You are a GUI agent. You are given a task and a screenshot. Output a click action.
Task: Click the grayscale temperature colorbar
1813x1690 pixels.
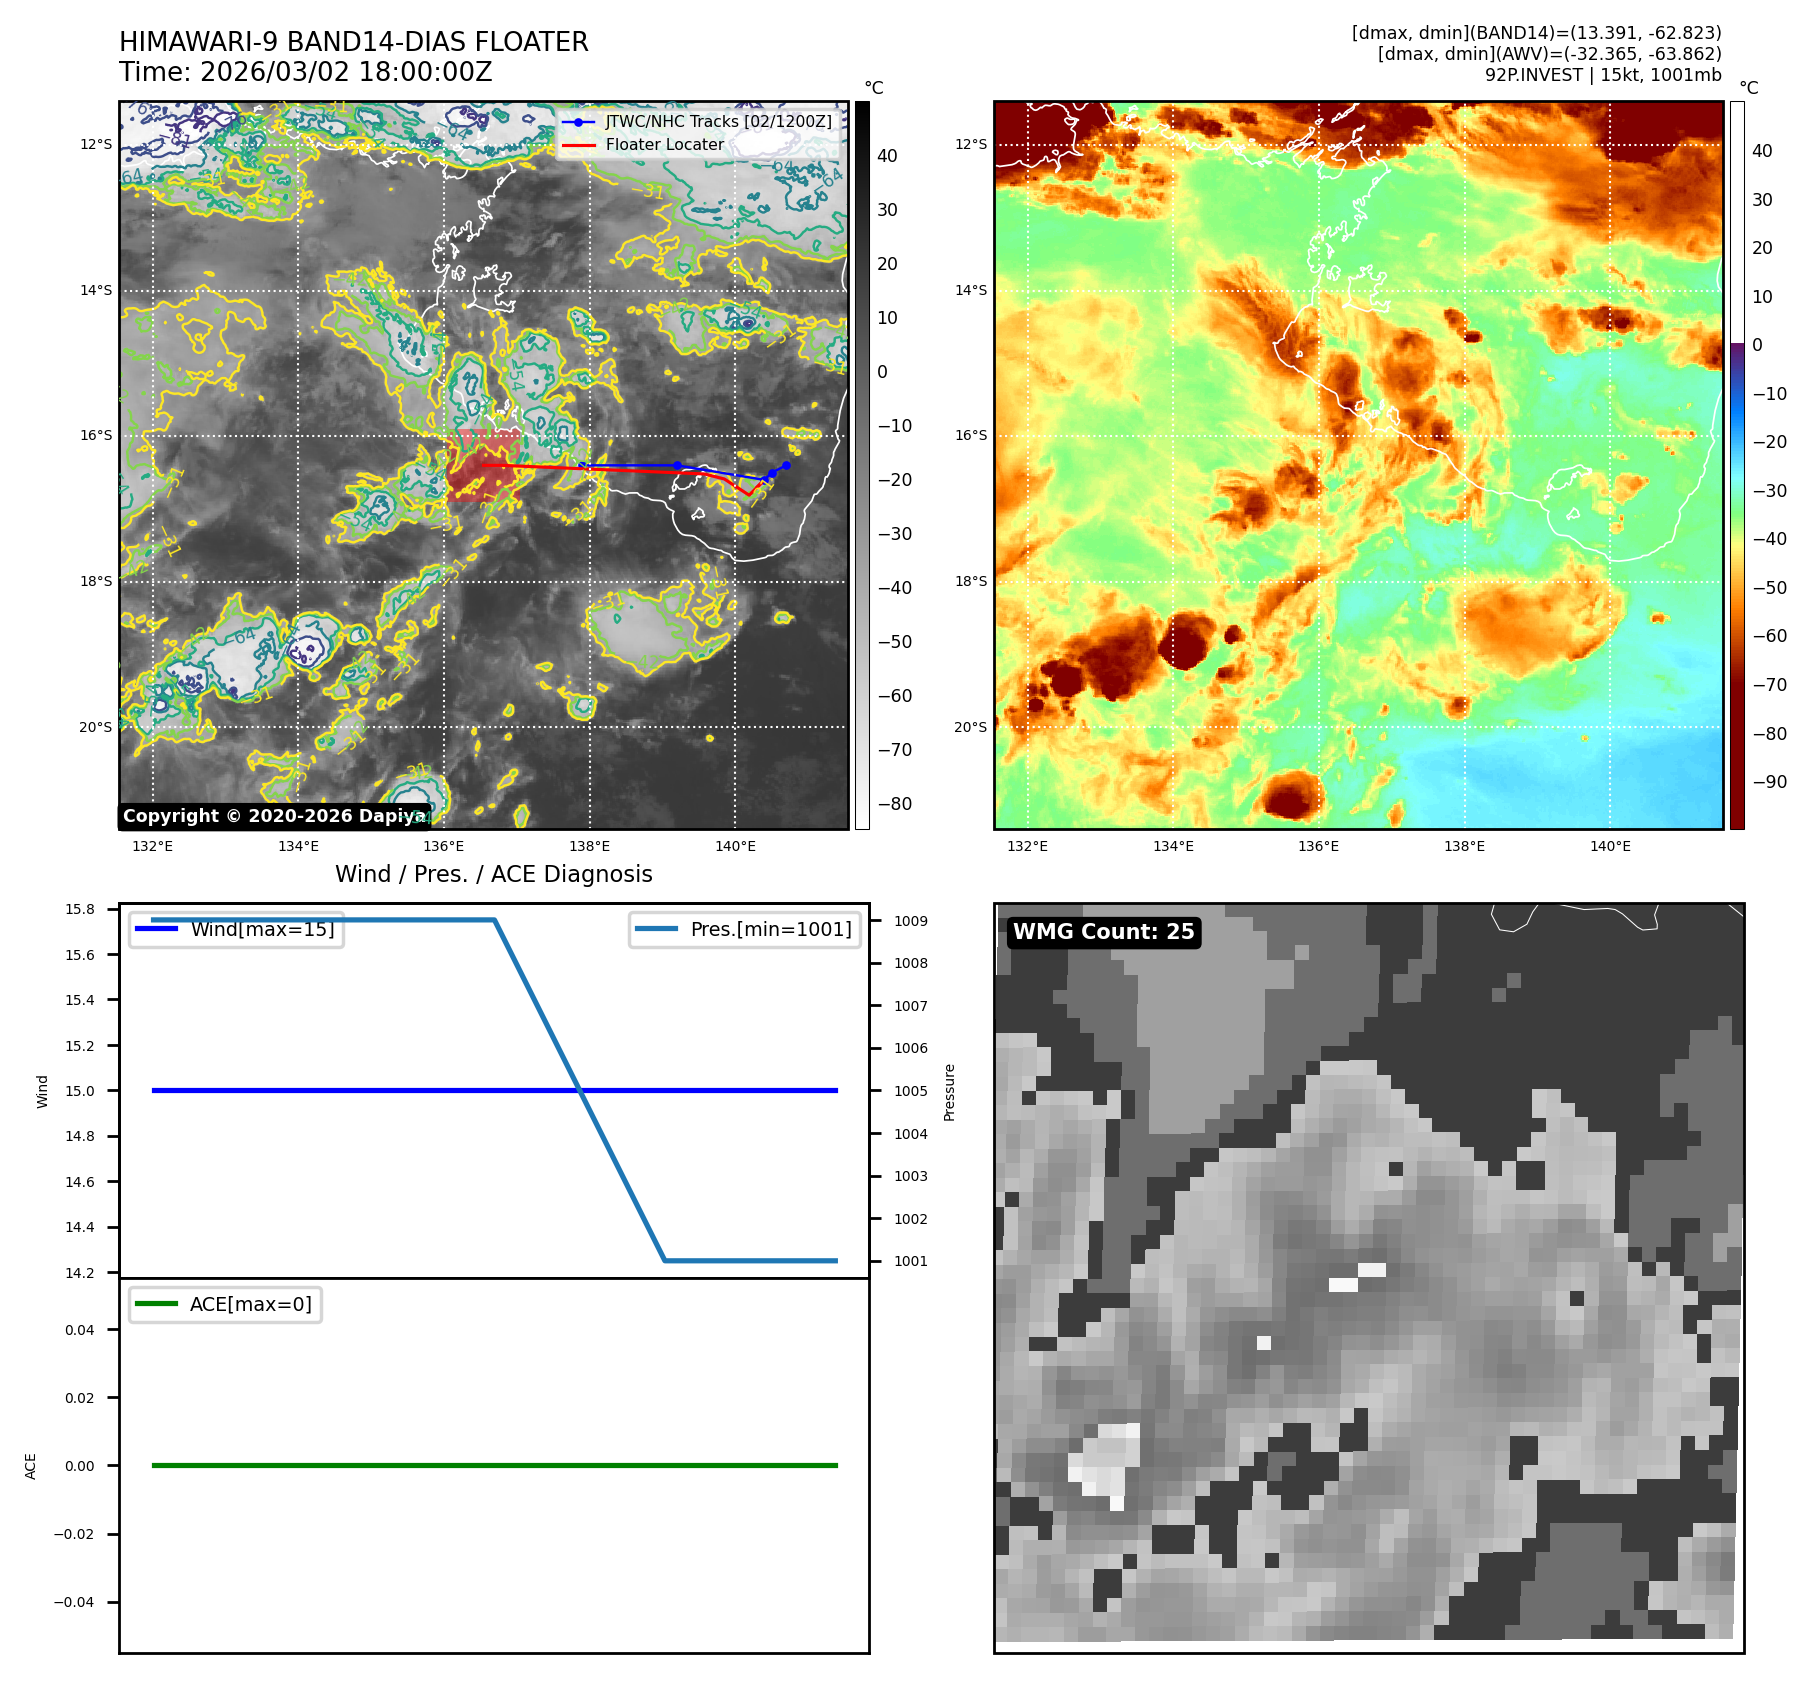click(x=862, y=465)
